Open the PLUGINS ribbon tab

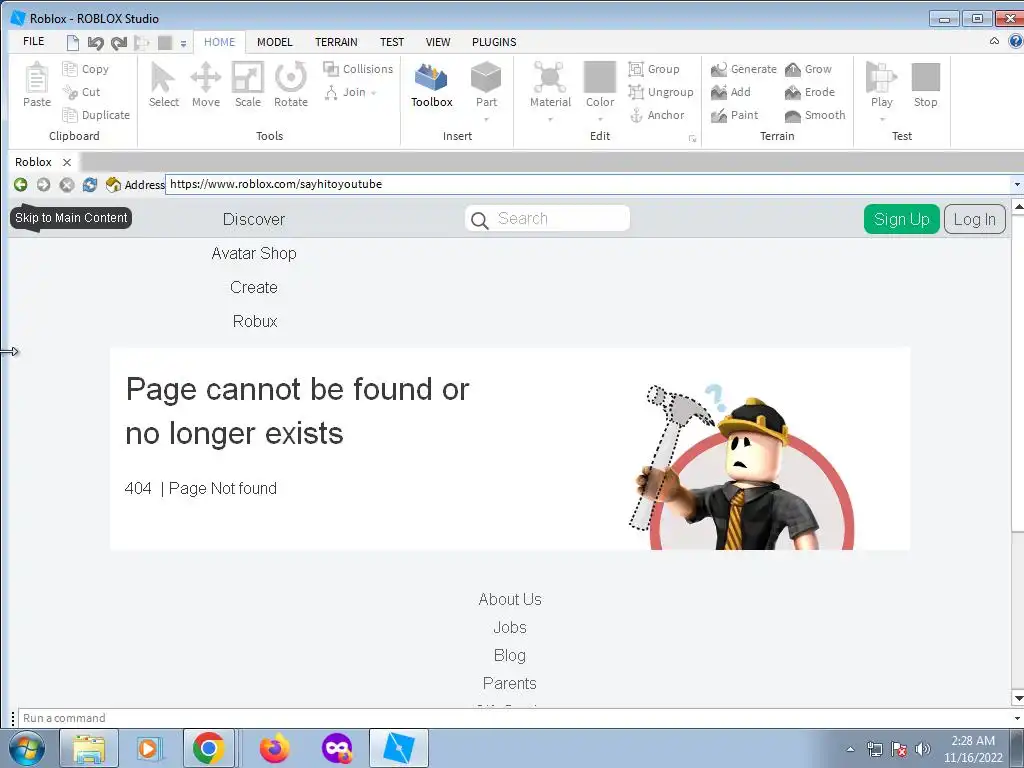coord(494,42)
